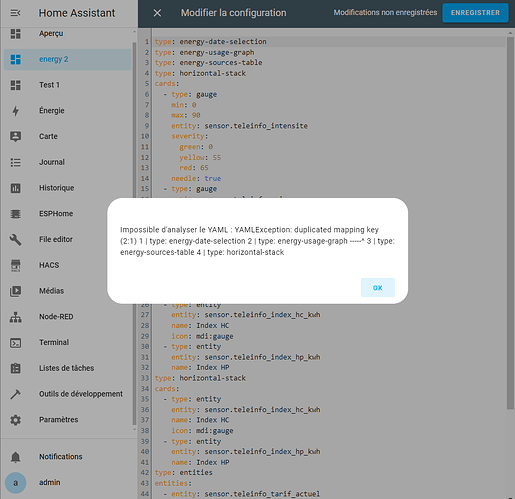Dismiss the YAML error with OK
515x499 pixels.
[378, 288]
